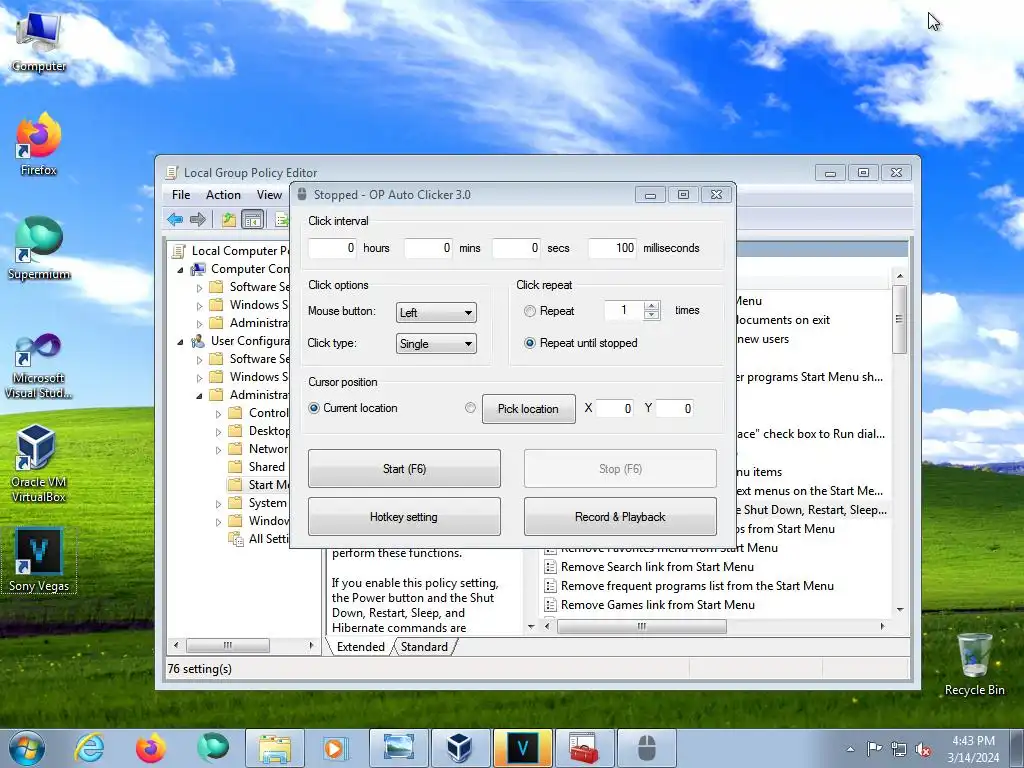The width and height of the screenshot is (1024, 768).
Task: Toggle the show/hide console tree toolbar icon
Action: click(252, 219)
